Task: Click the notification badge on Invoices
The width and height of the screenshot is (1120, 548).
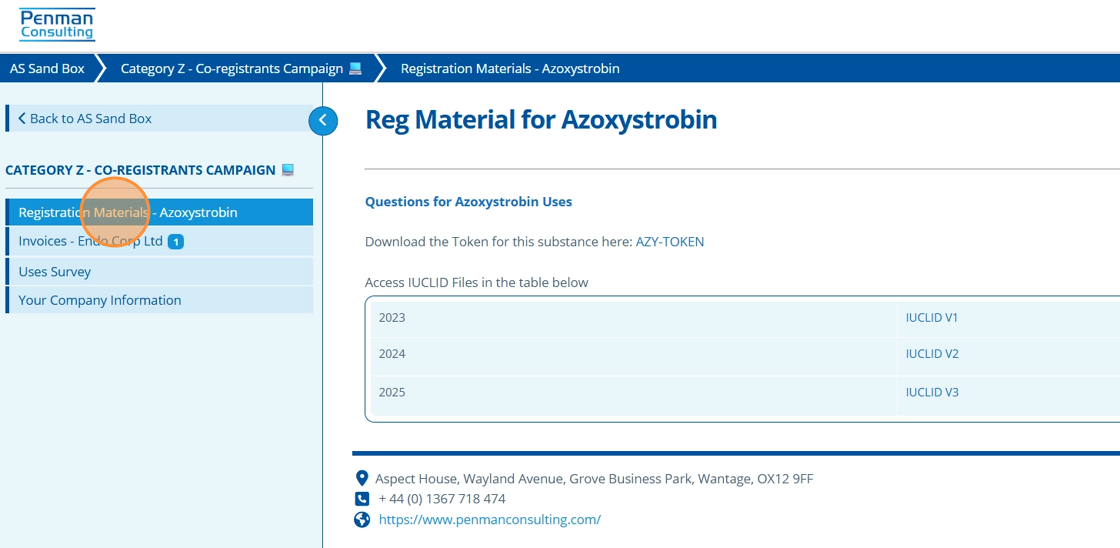Action: coord(176,242)
